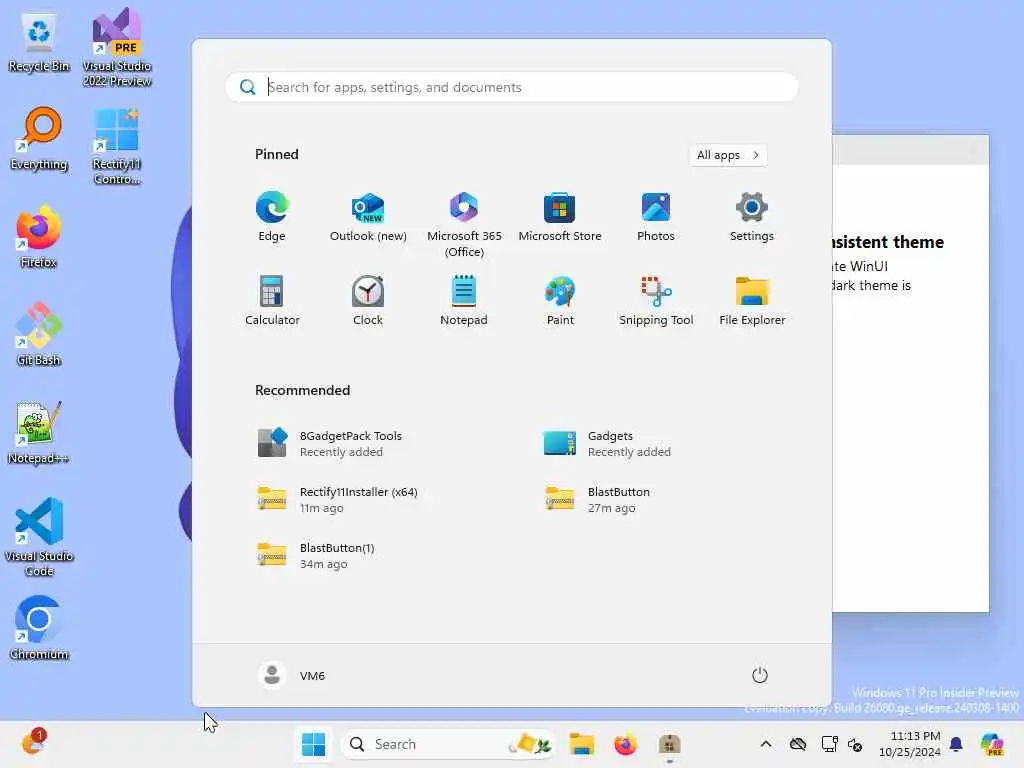Image resolution: width=1024 pixels, height=768 pixels.
Task: Launch Notepad from pinned apps
Action: coord(464,300)
